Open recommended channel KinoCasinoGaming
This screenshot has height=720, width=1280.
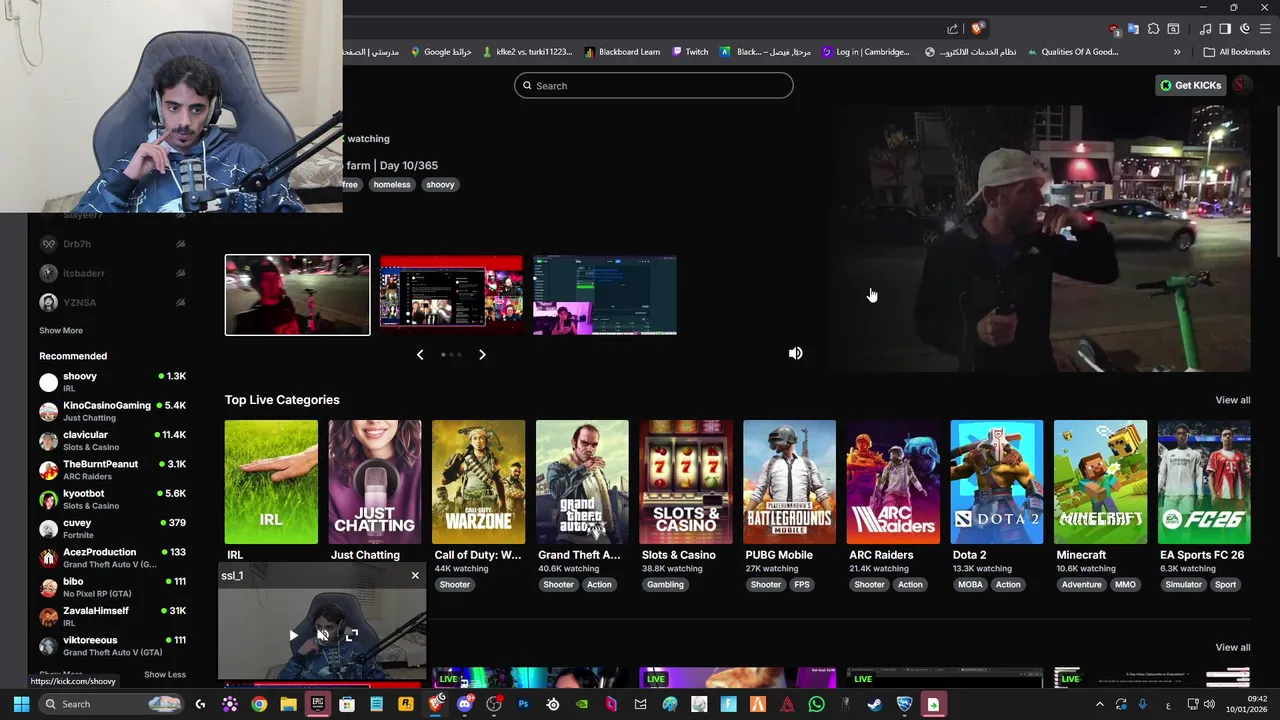point(112,411)
